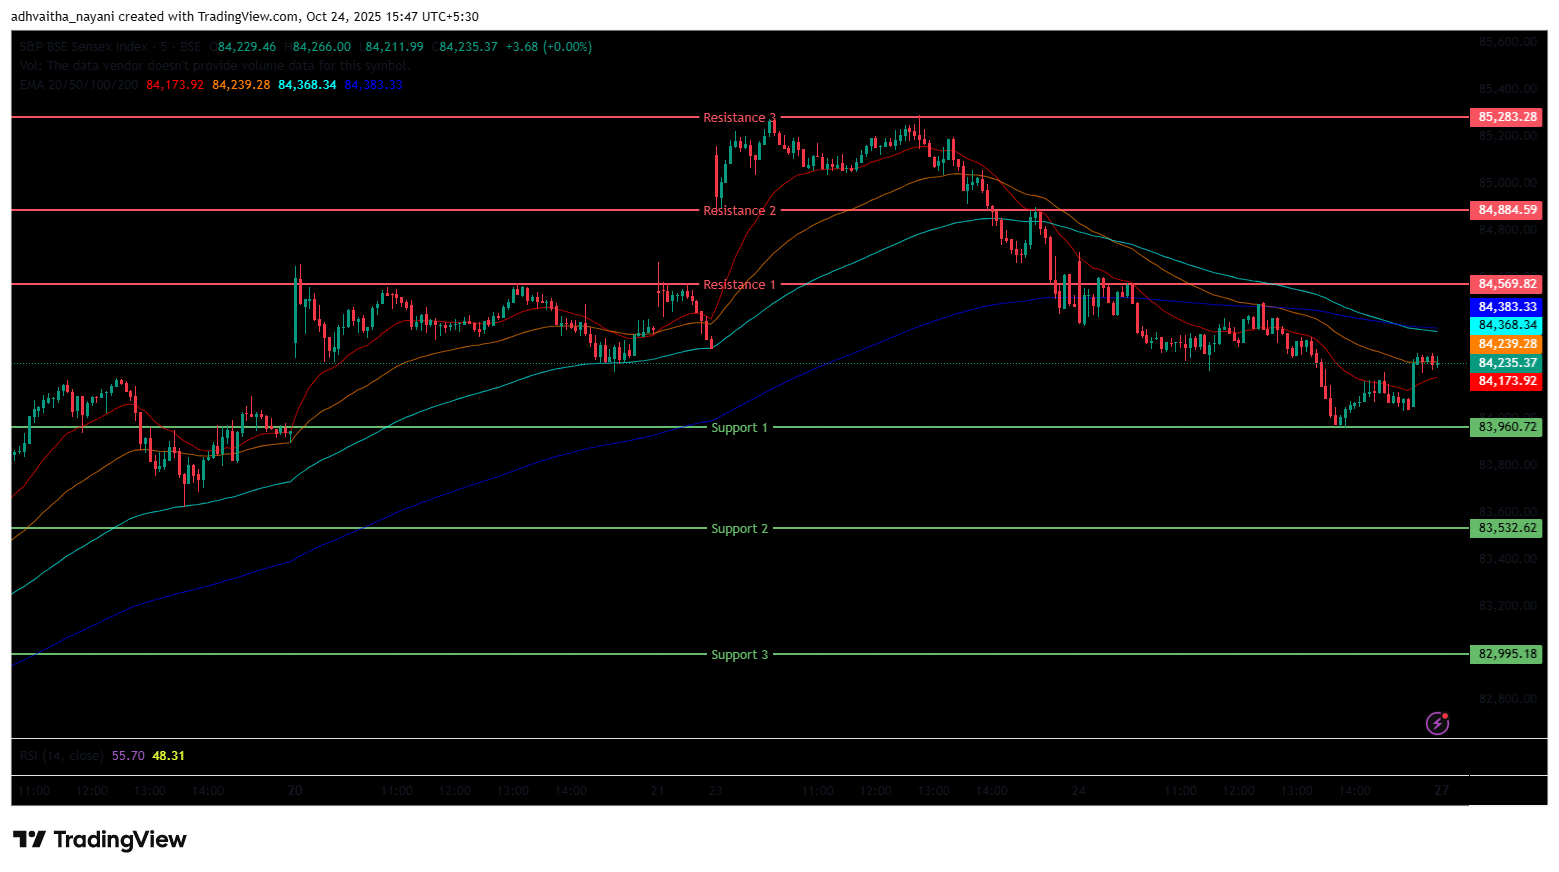
Task: Click the blue 84,383.33 EMA price tag
Action: click(x=1506, y=307)
